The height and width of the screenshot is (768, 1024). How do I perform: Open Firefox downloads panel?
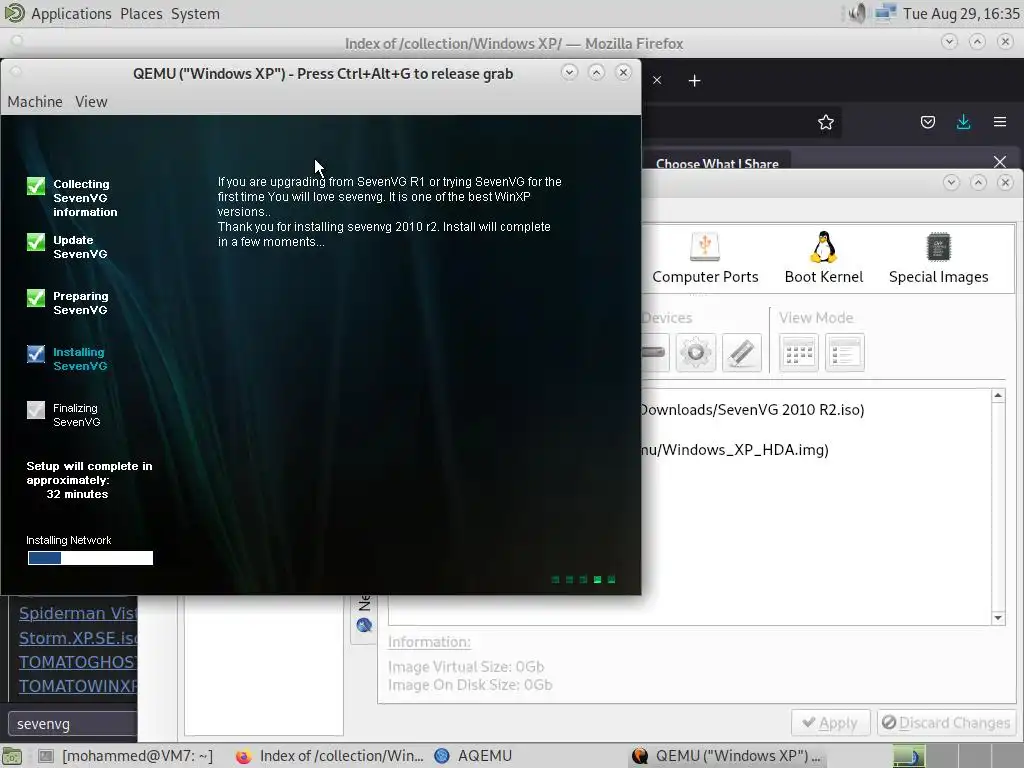coord(963,122)
